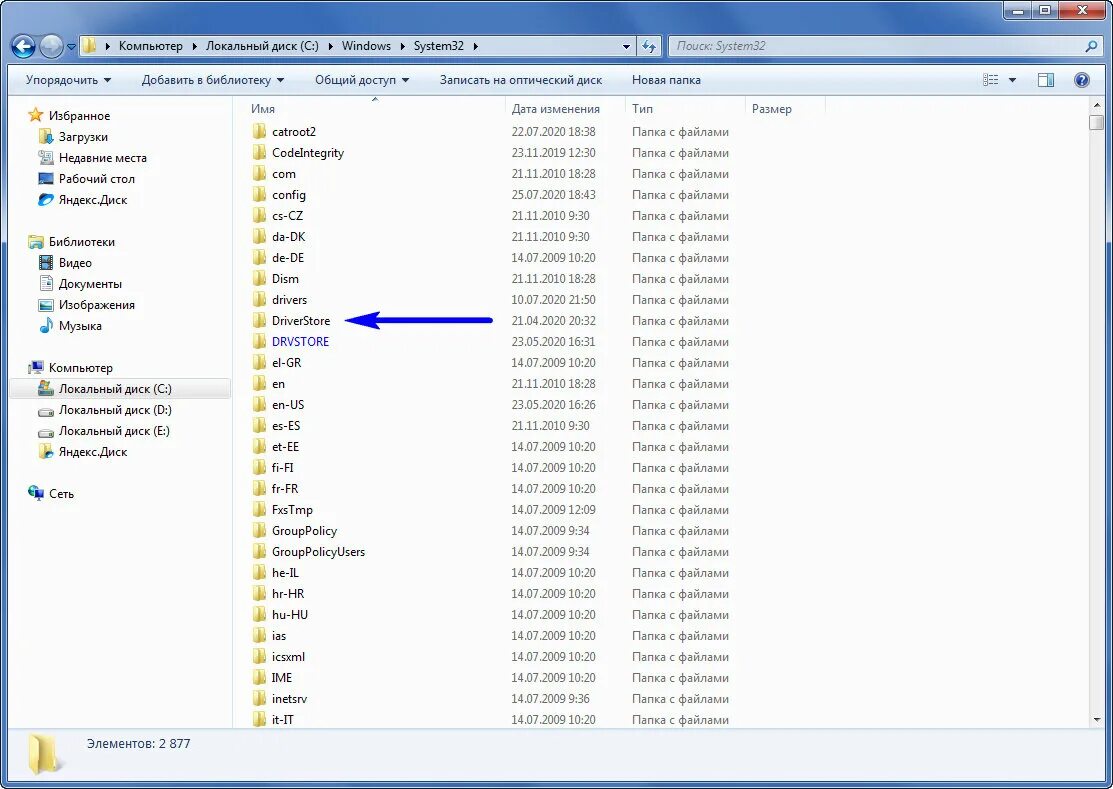Click the Локальный диск (D:) drive icon

pyautogui.click(x=46, y=410)
